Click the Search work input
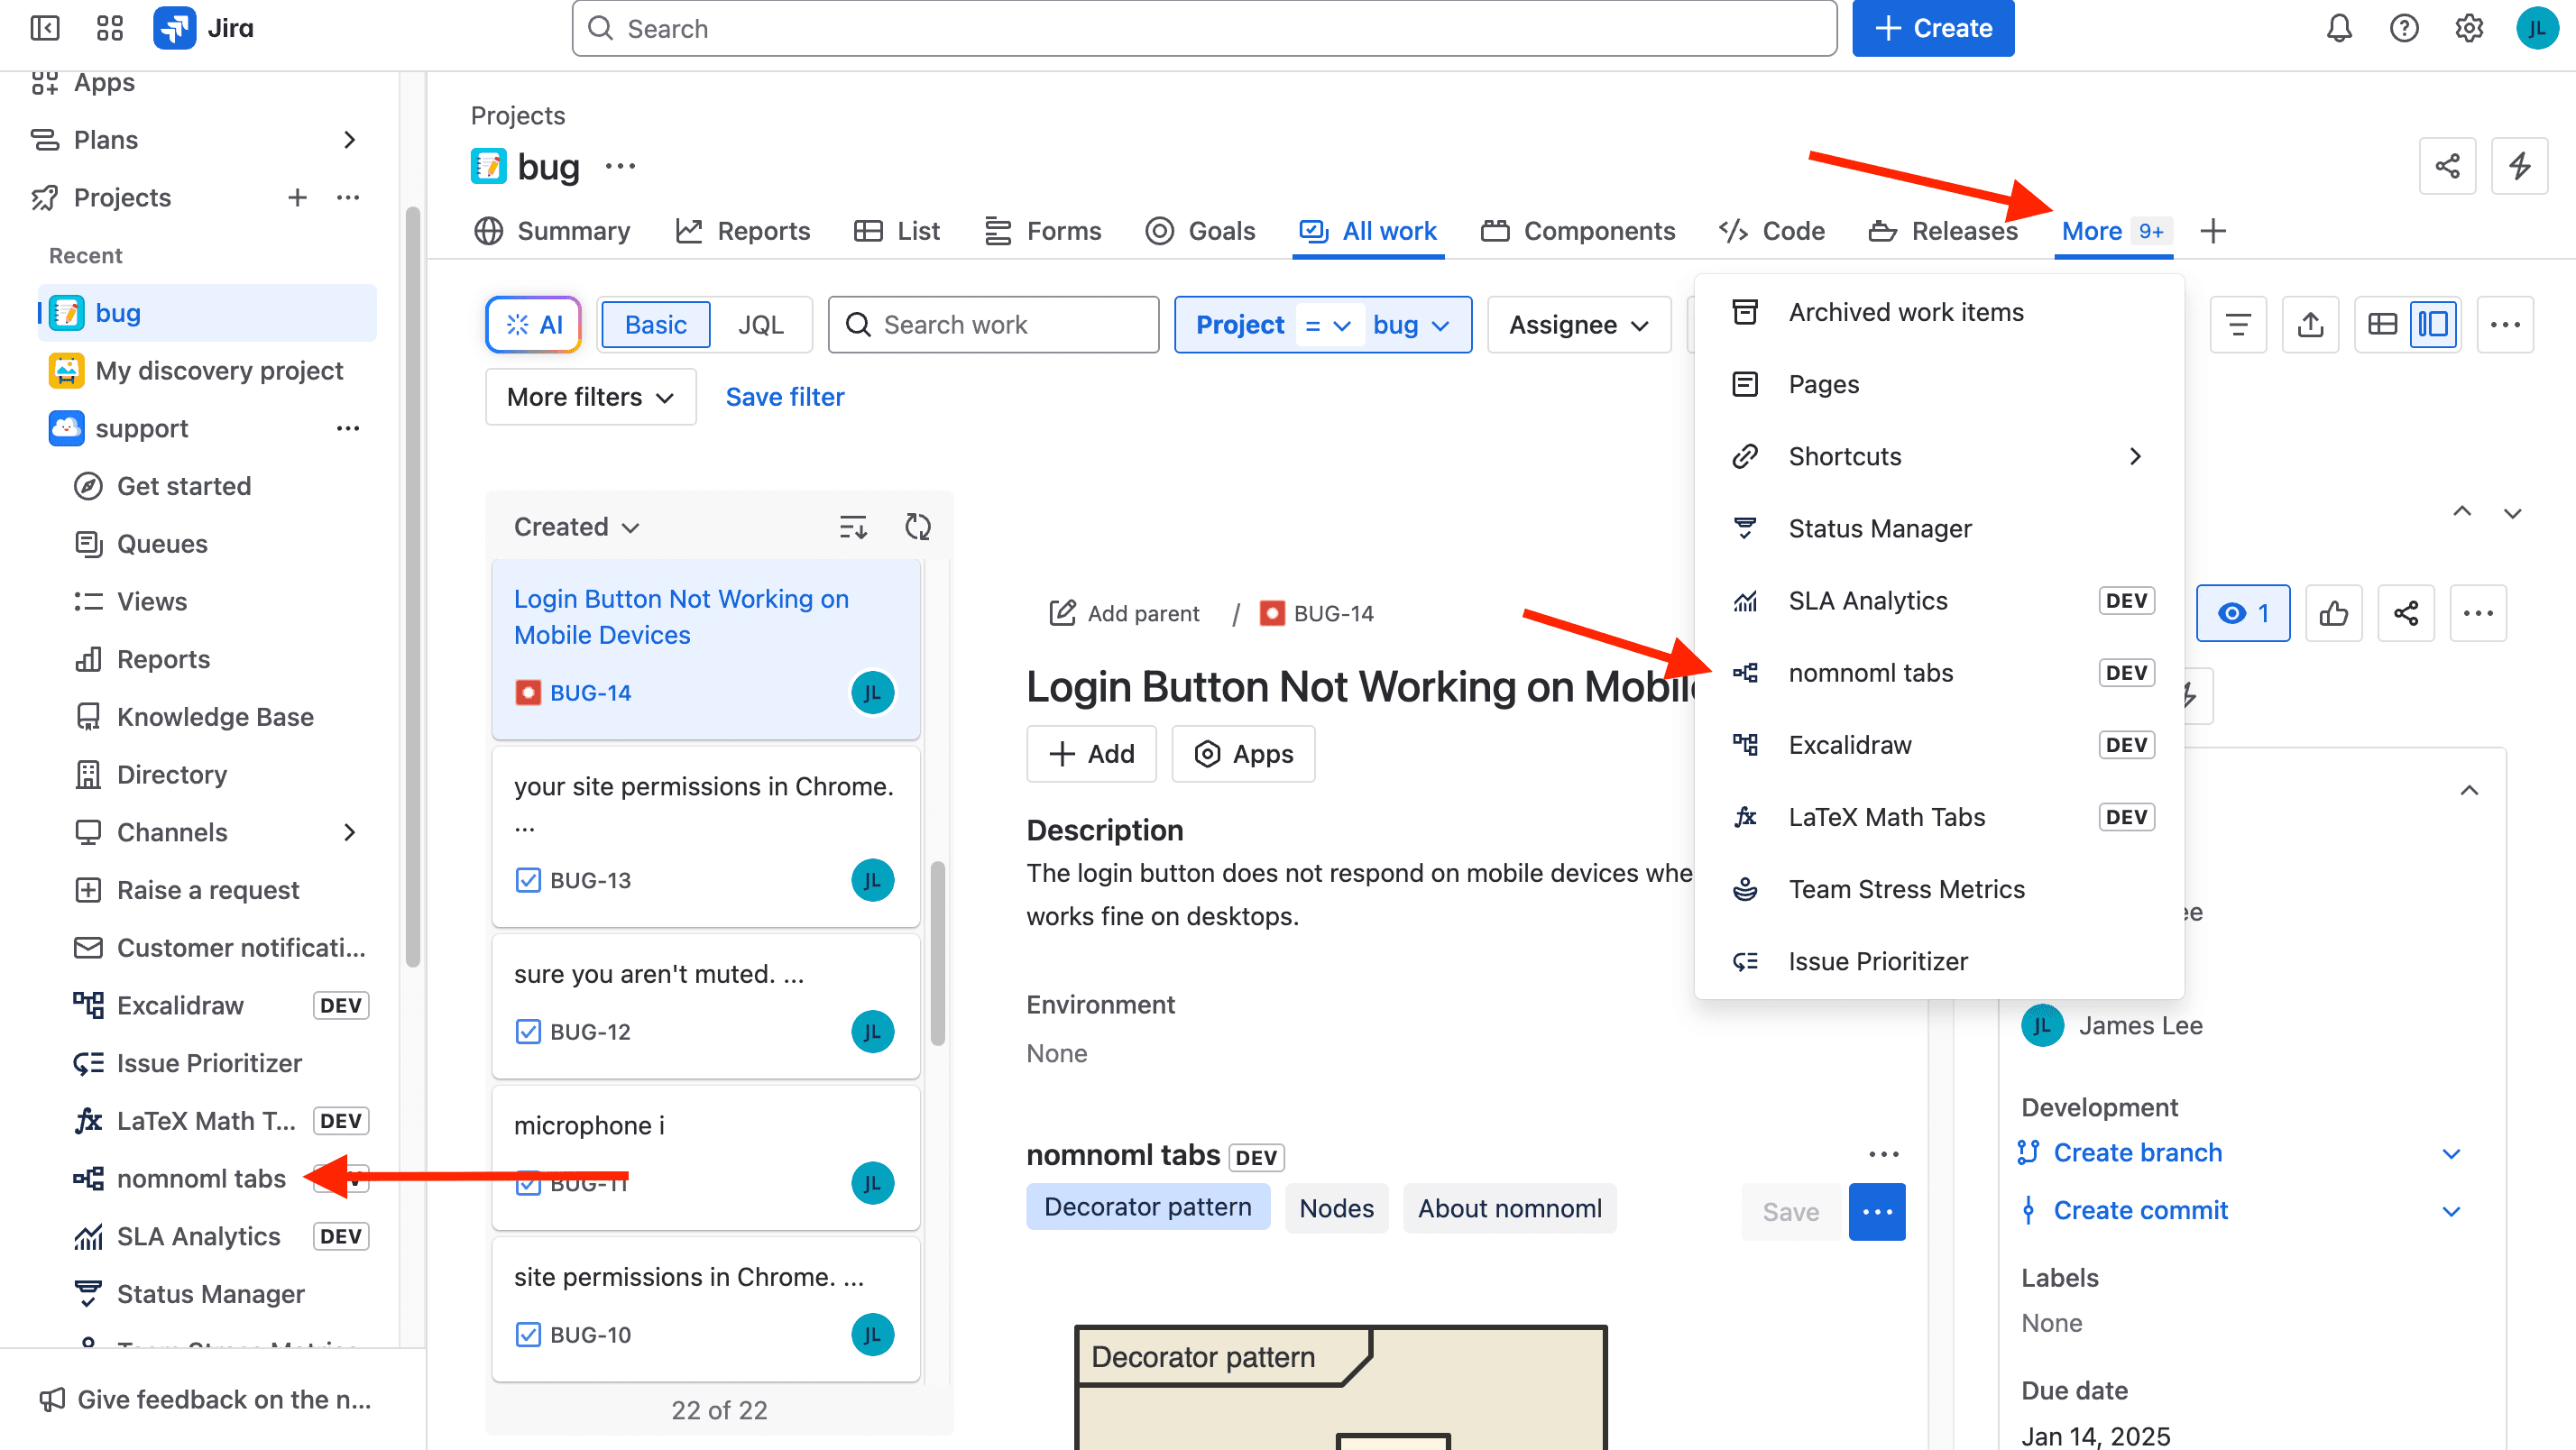Screen dimensions: 2576x1450 point(993,325)
